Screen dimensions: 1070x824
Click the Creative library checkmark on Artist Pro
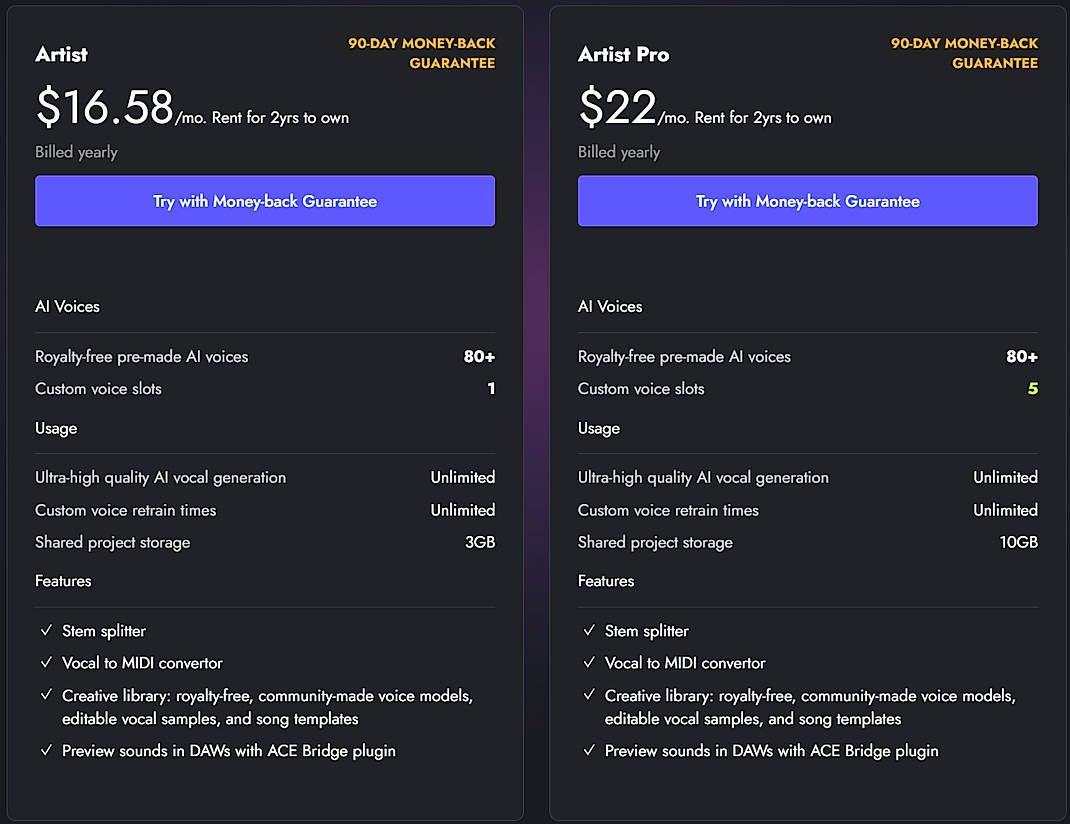589,695
